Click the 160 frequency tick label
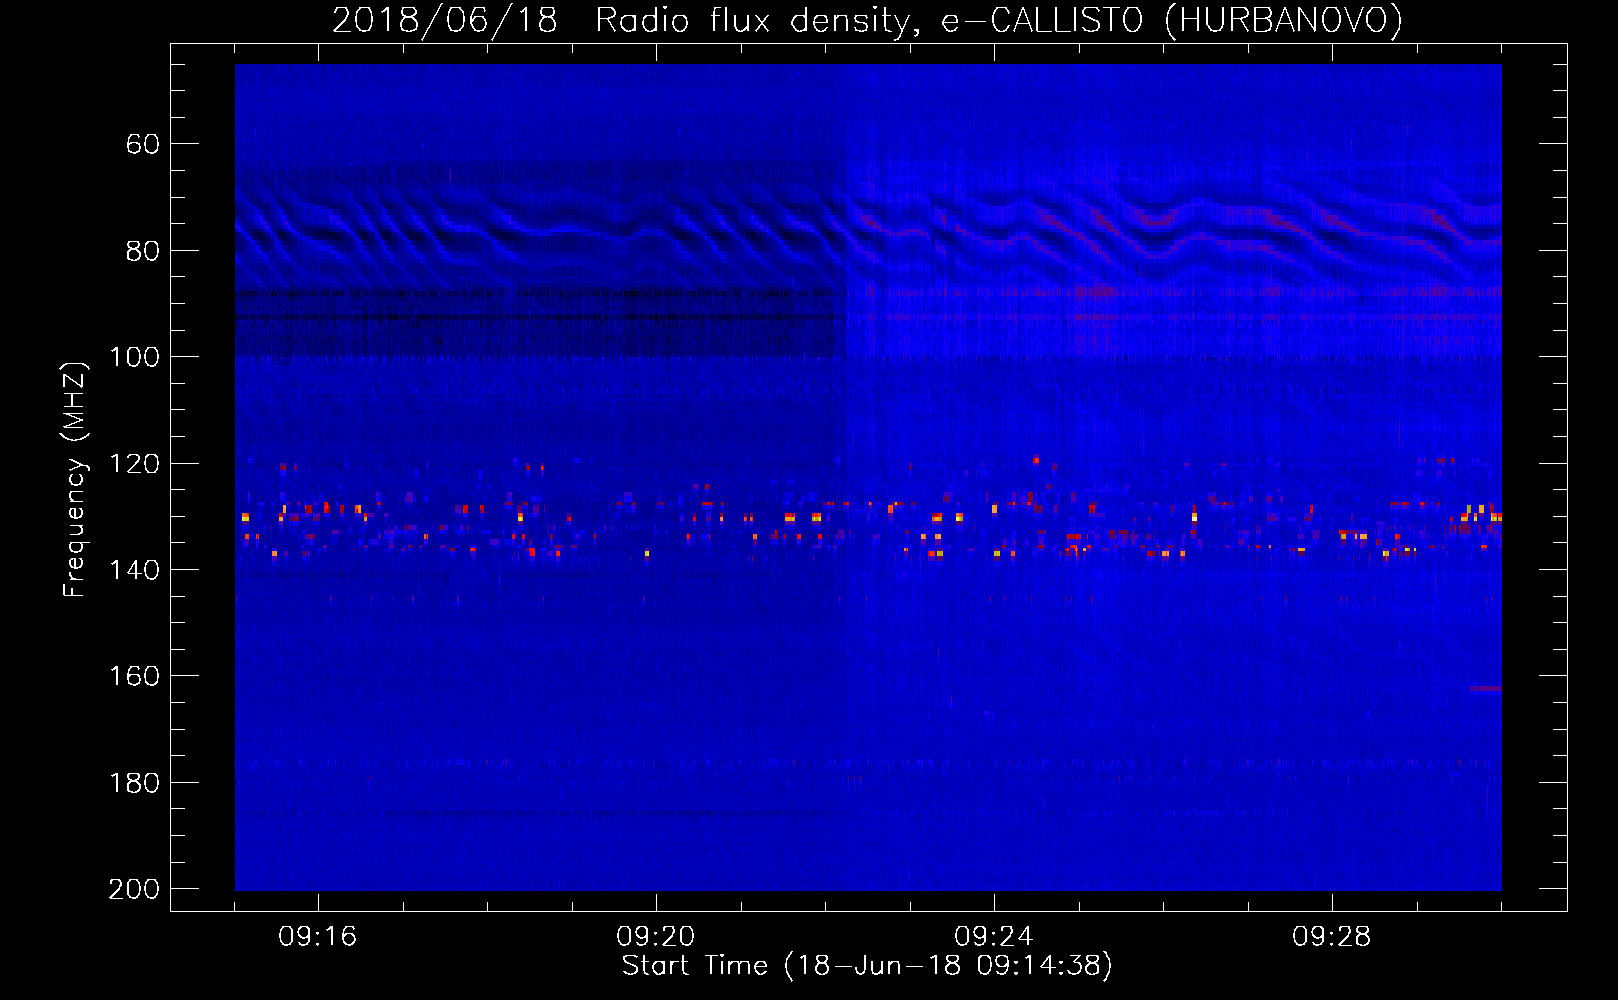Viewport: 1618px width, 1000px height. (x=134, y=676)
